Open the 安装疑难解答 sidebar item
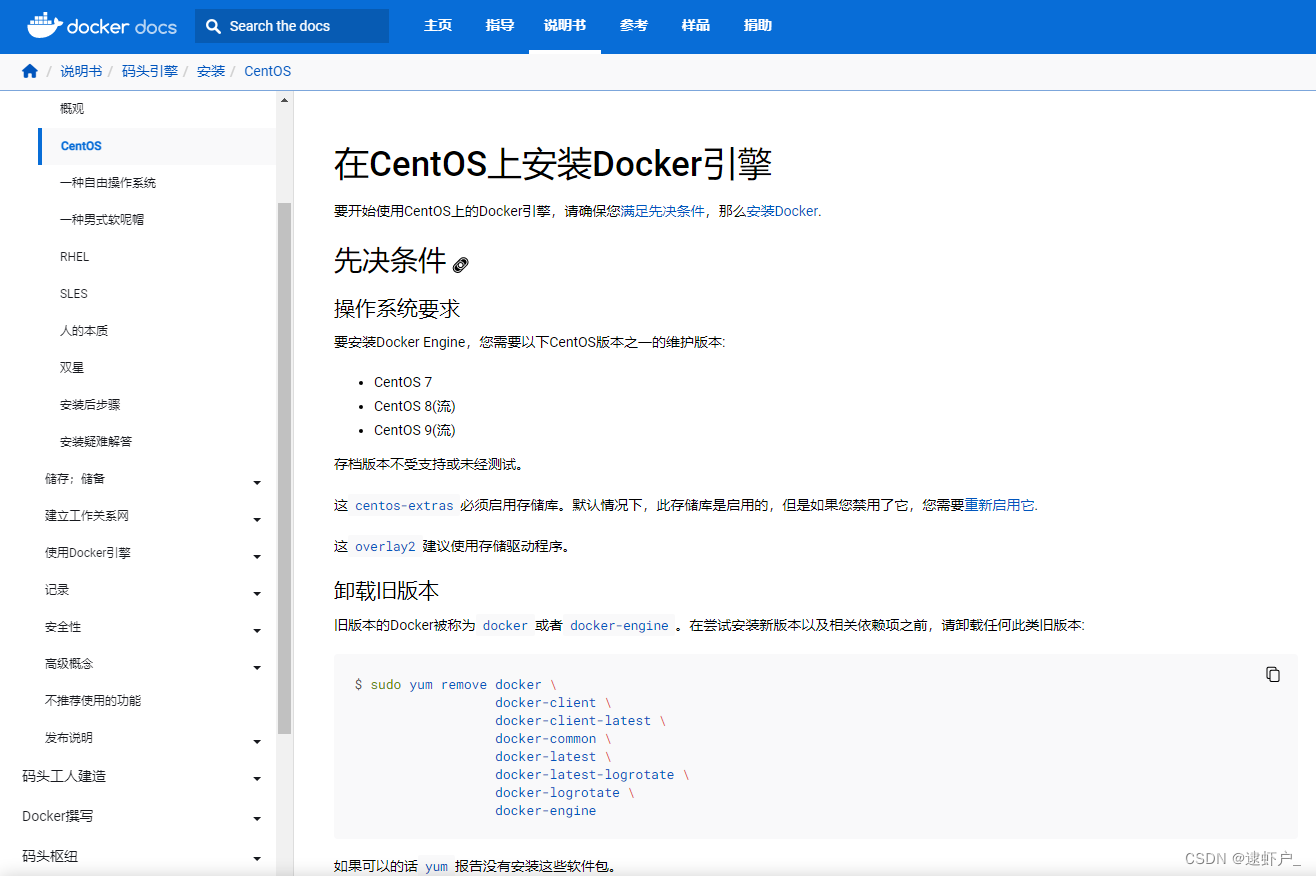 point(96,441)
